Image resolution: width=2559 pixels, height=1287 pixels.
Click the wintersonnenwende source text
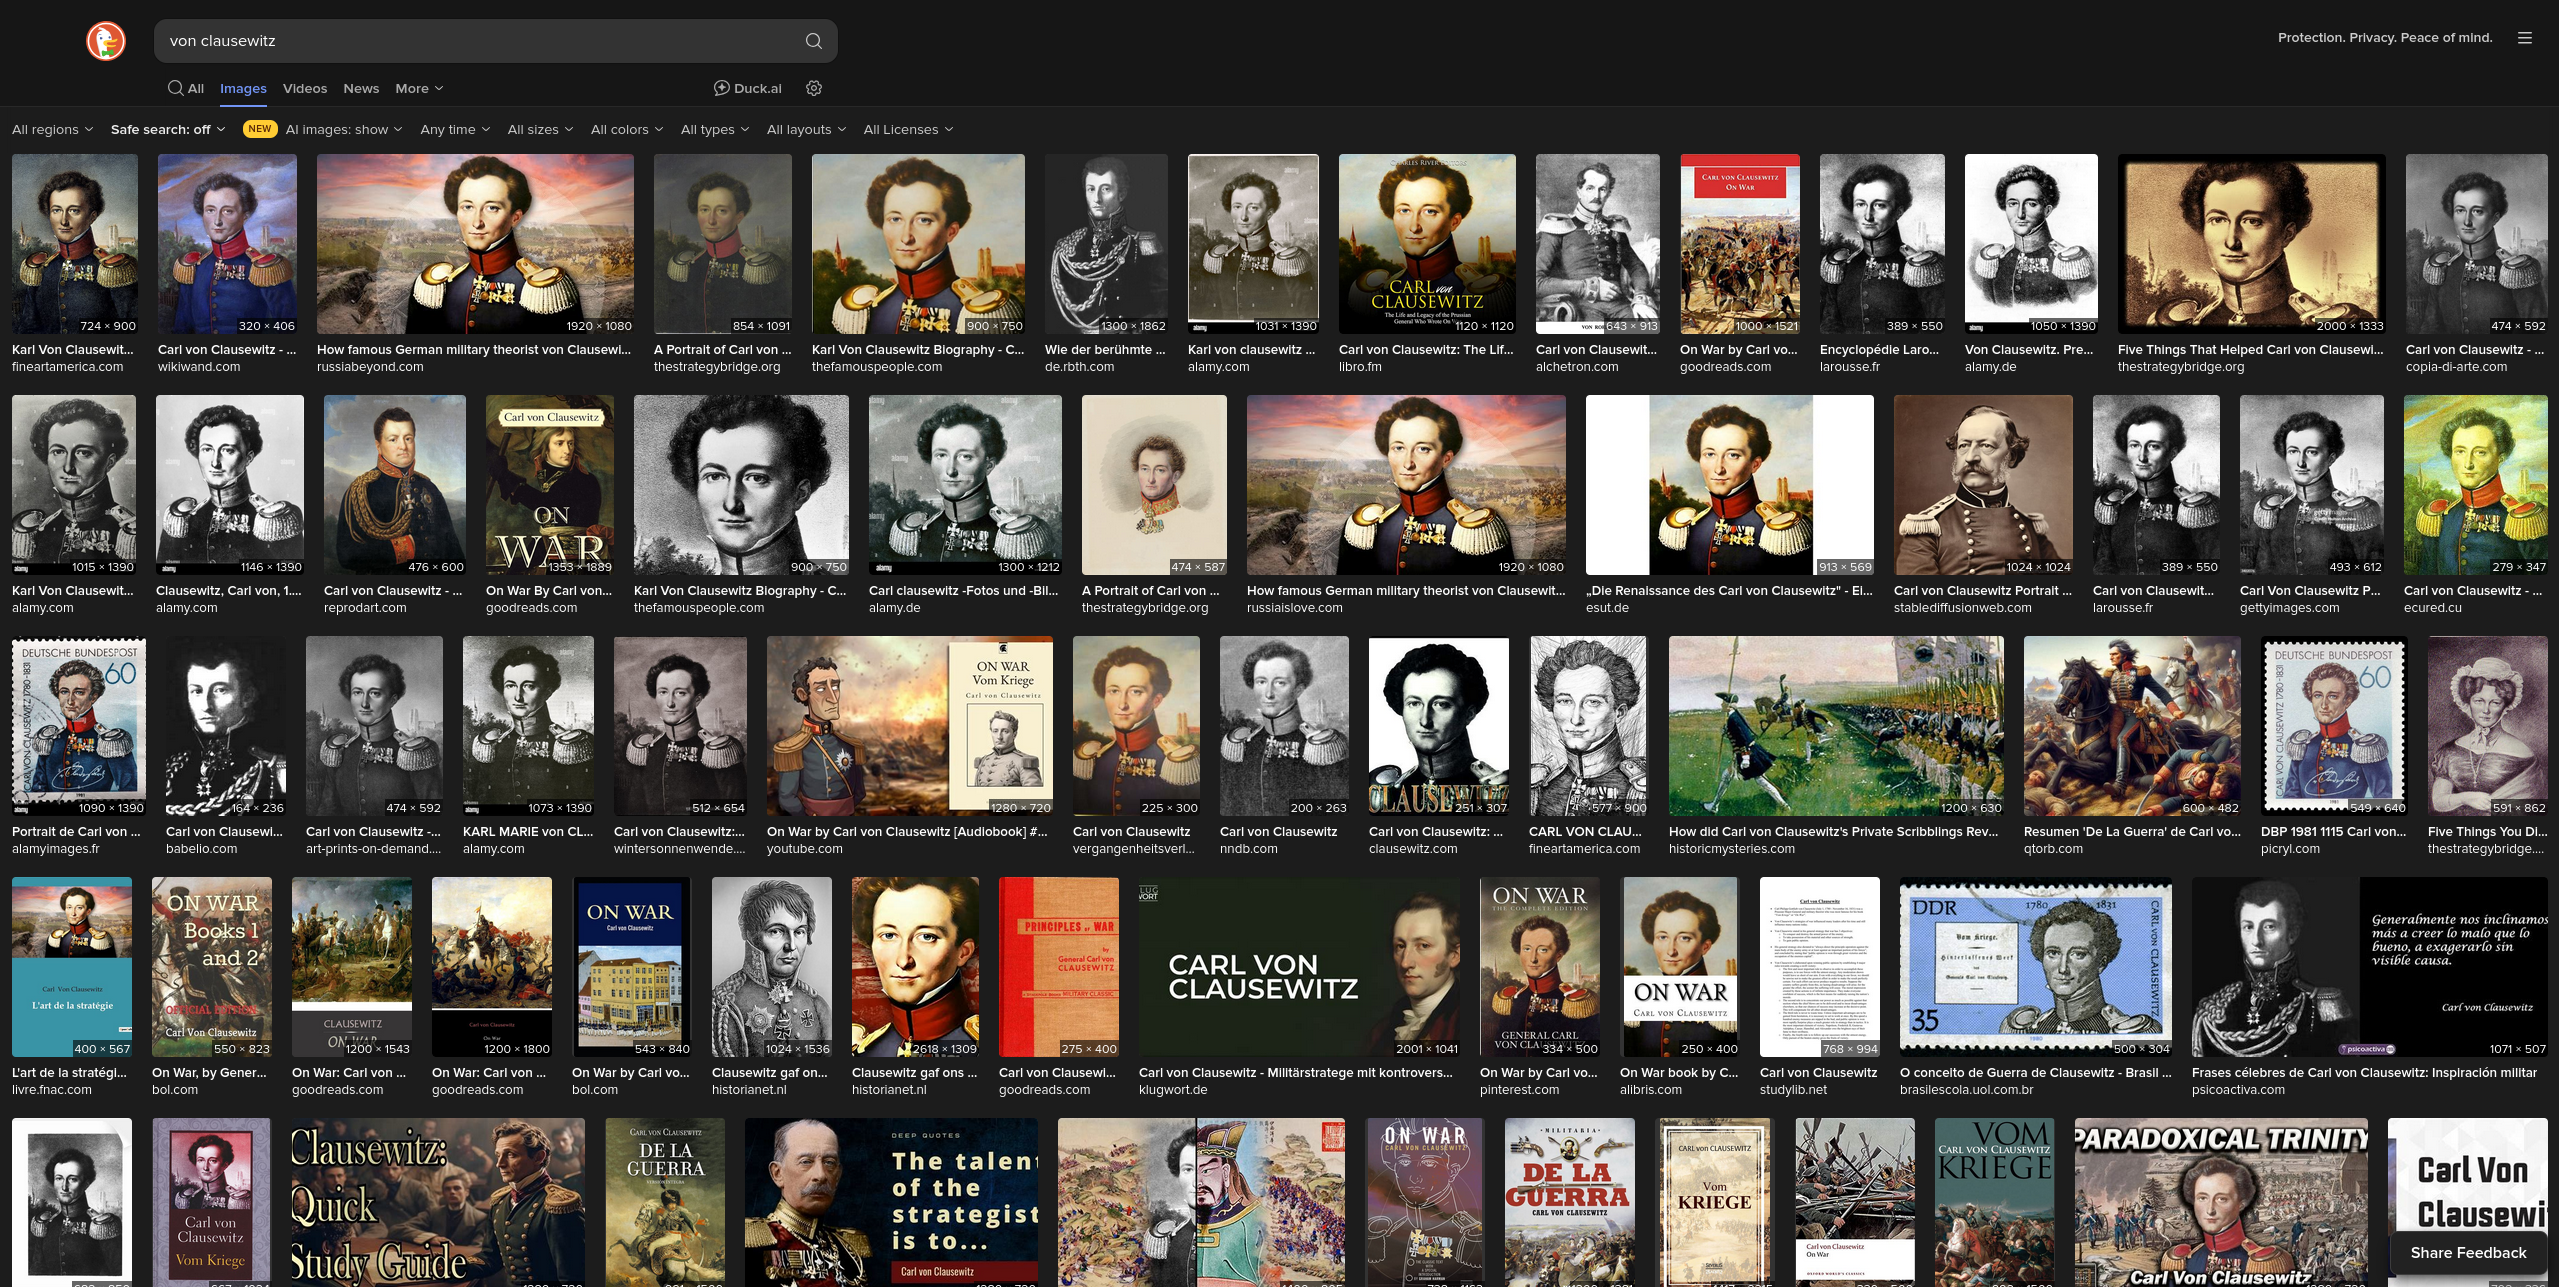pyautogui.click(x=679, y=849)
